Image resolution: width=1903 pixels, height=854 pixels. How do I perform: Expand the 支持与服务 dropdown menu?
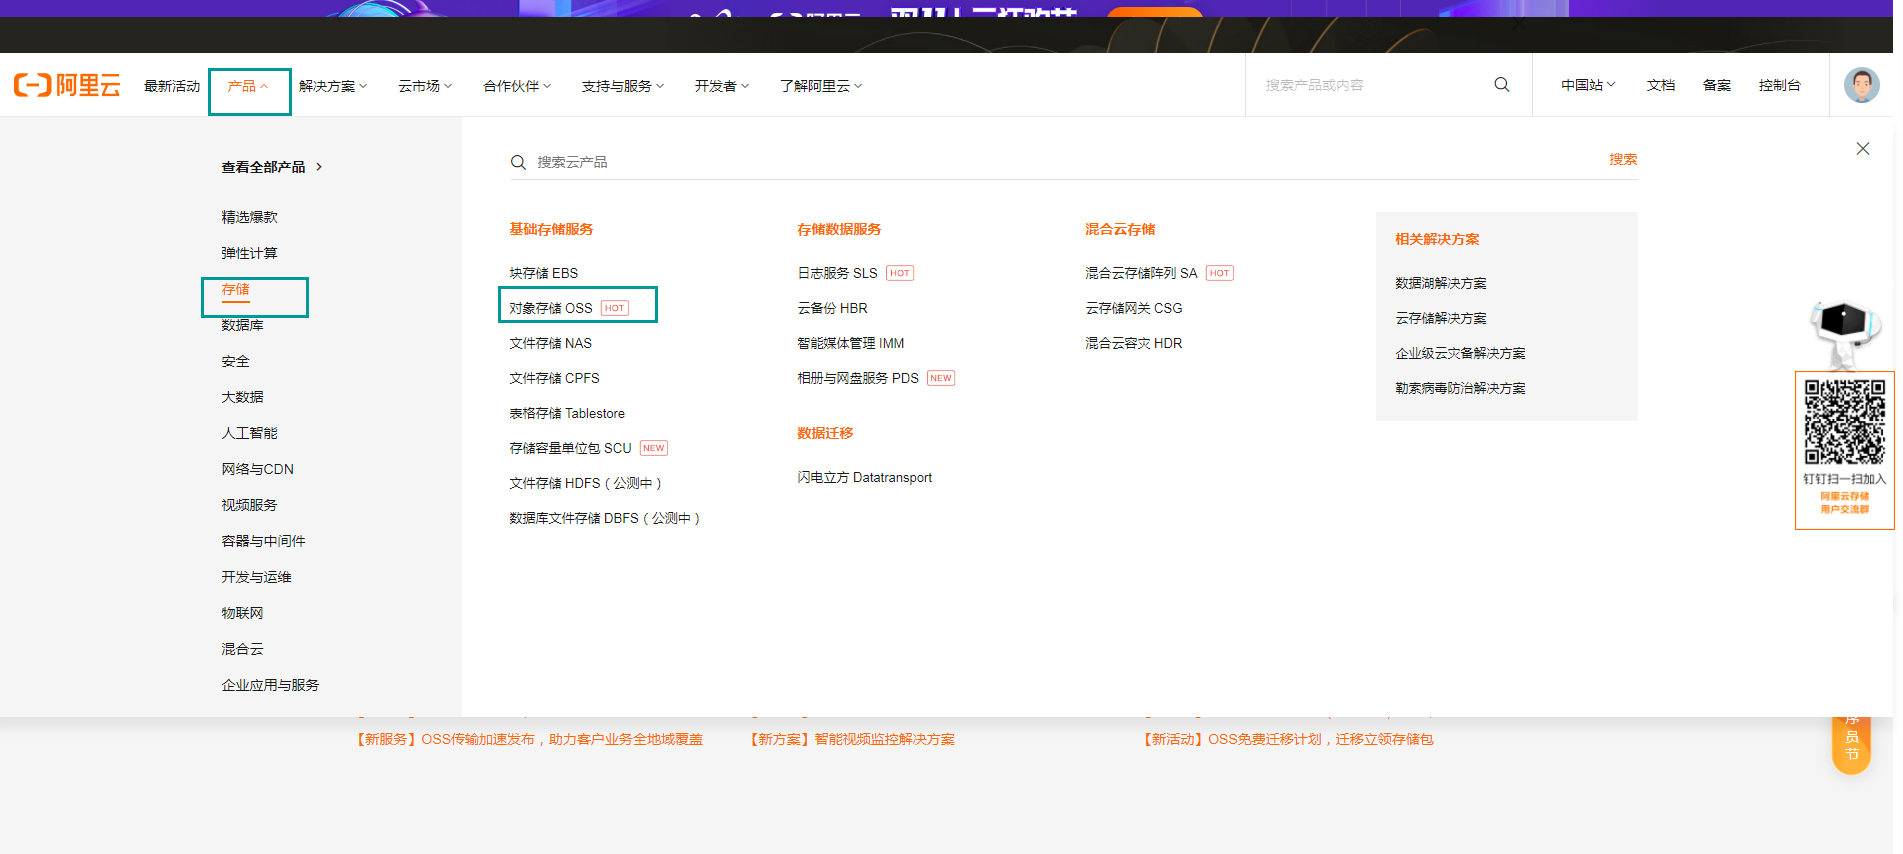coord(622,86)
